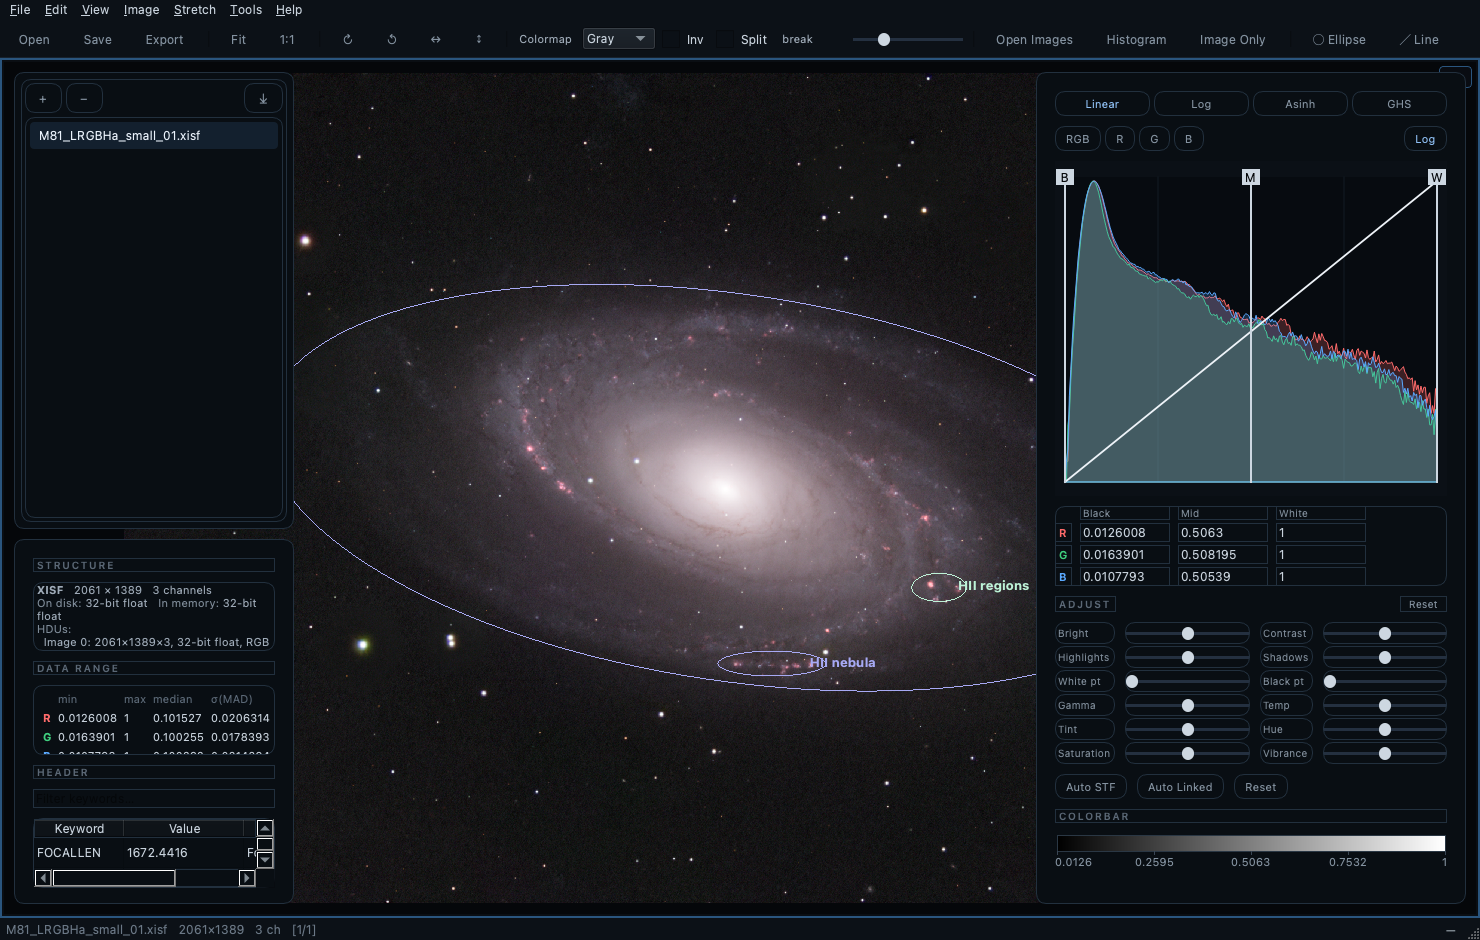Image resolution: width=1480 pixels, height=940 pixels.
Task: Select M81_LRGBHa_small_01.xisf in the file list
Action: coord(154,136)
